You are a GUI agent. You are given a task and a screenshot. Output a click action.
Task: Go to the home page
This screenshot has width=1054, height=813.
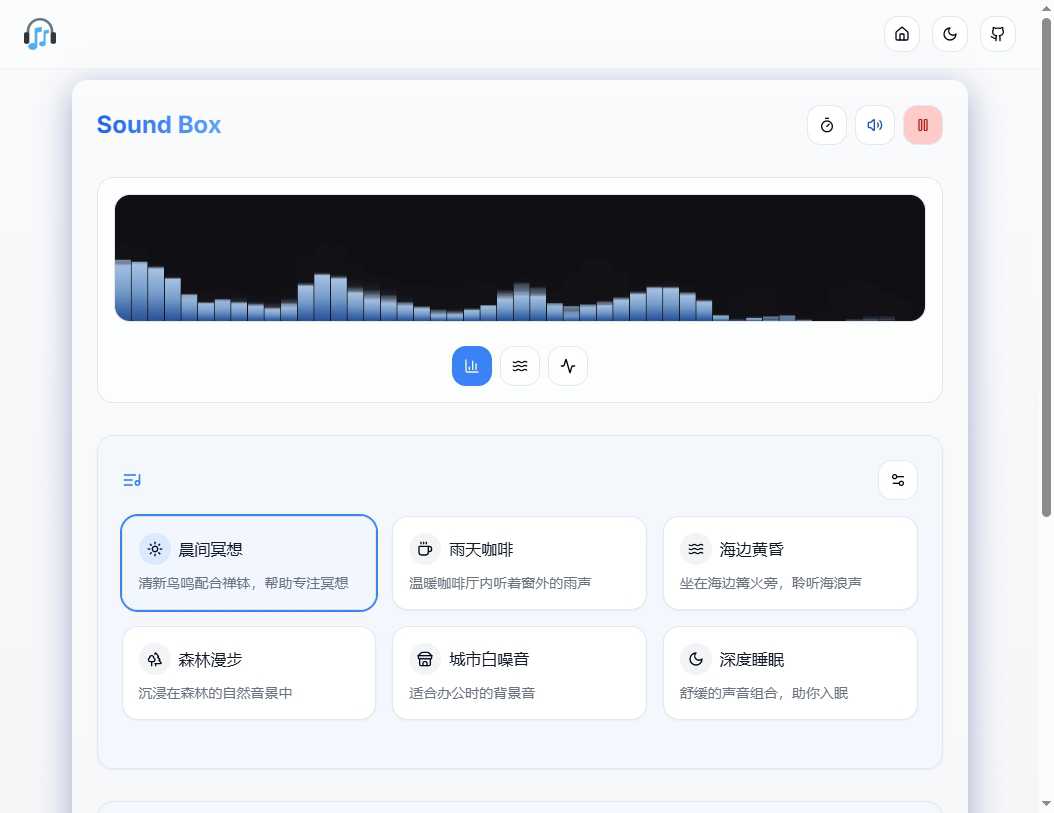click(901, 33)
